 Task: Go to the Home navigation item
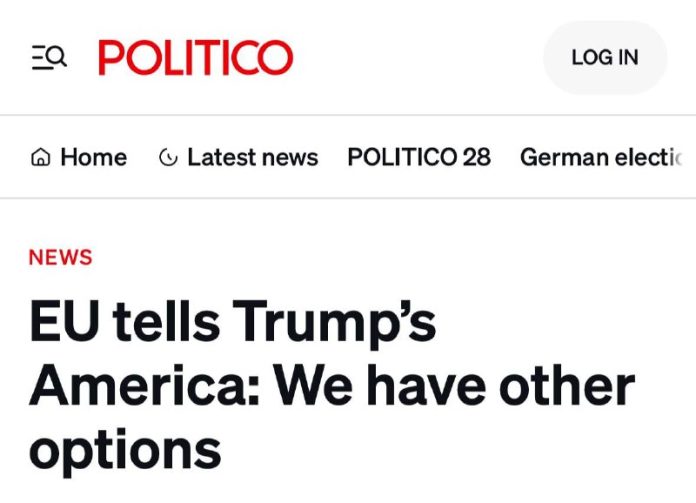click(79, 158)
